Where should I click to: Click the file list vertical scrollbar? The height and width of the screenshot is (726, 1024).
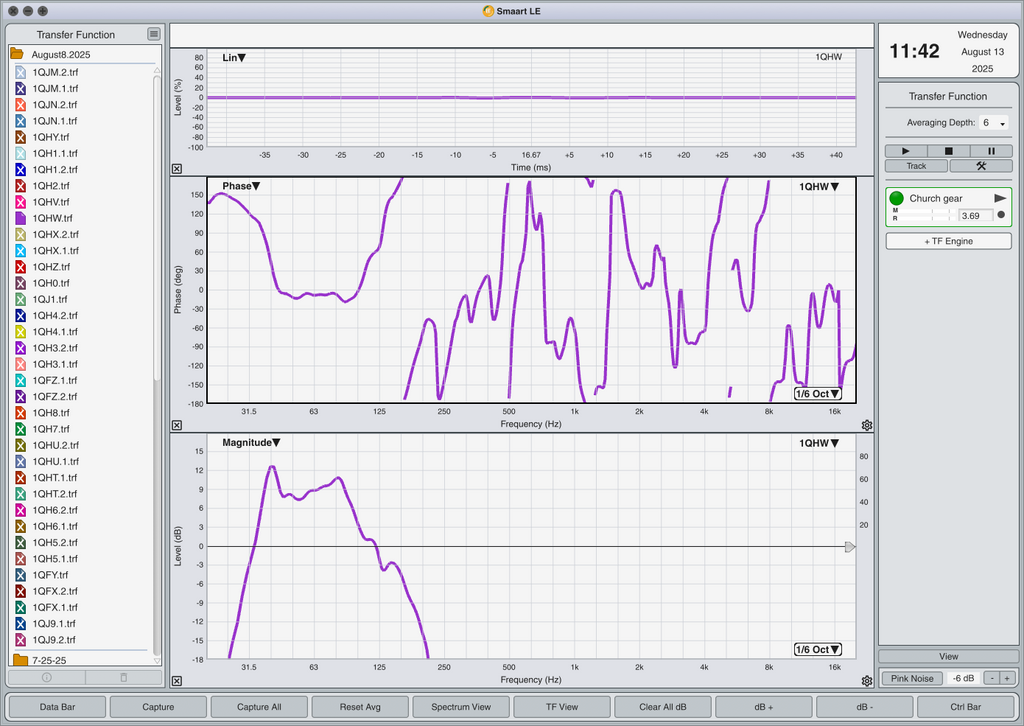pos(157,229)
